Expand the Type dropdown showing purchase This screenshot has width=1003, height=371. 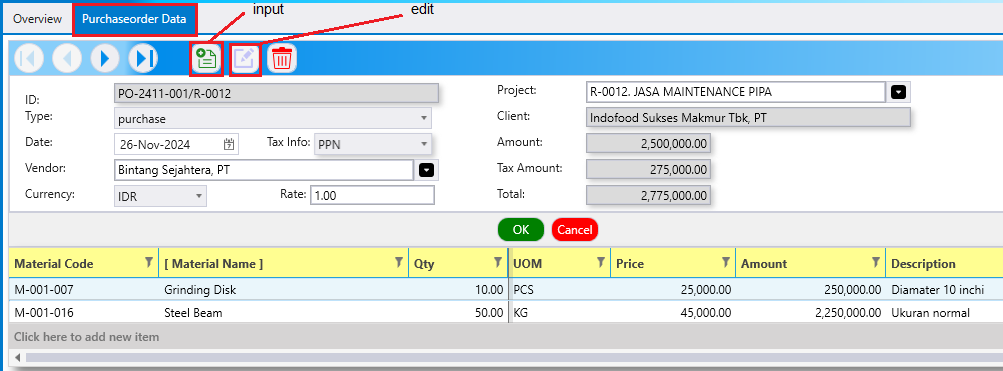[423, 118]
